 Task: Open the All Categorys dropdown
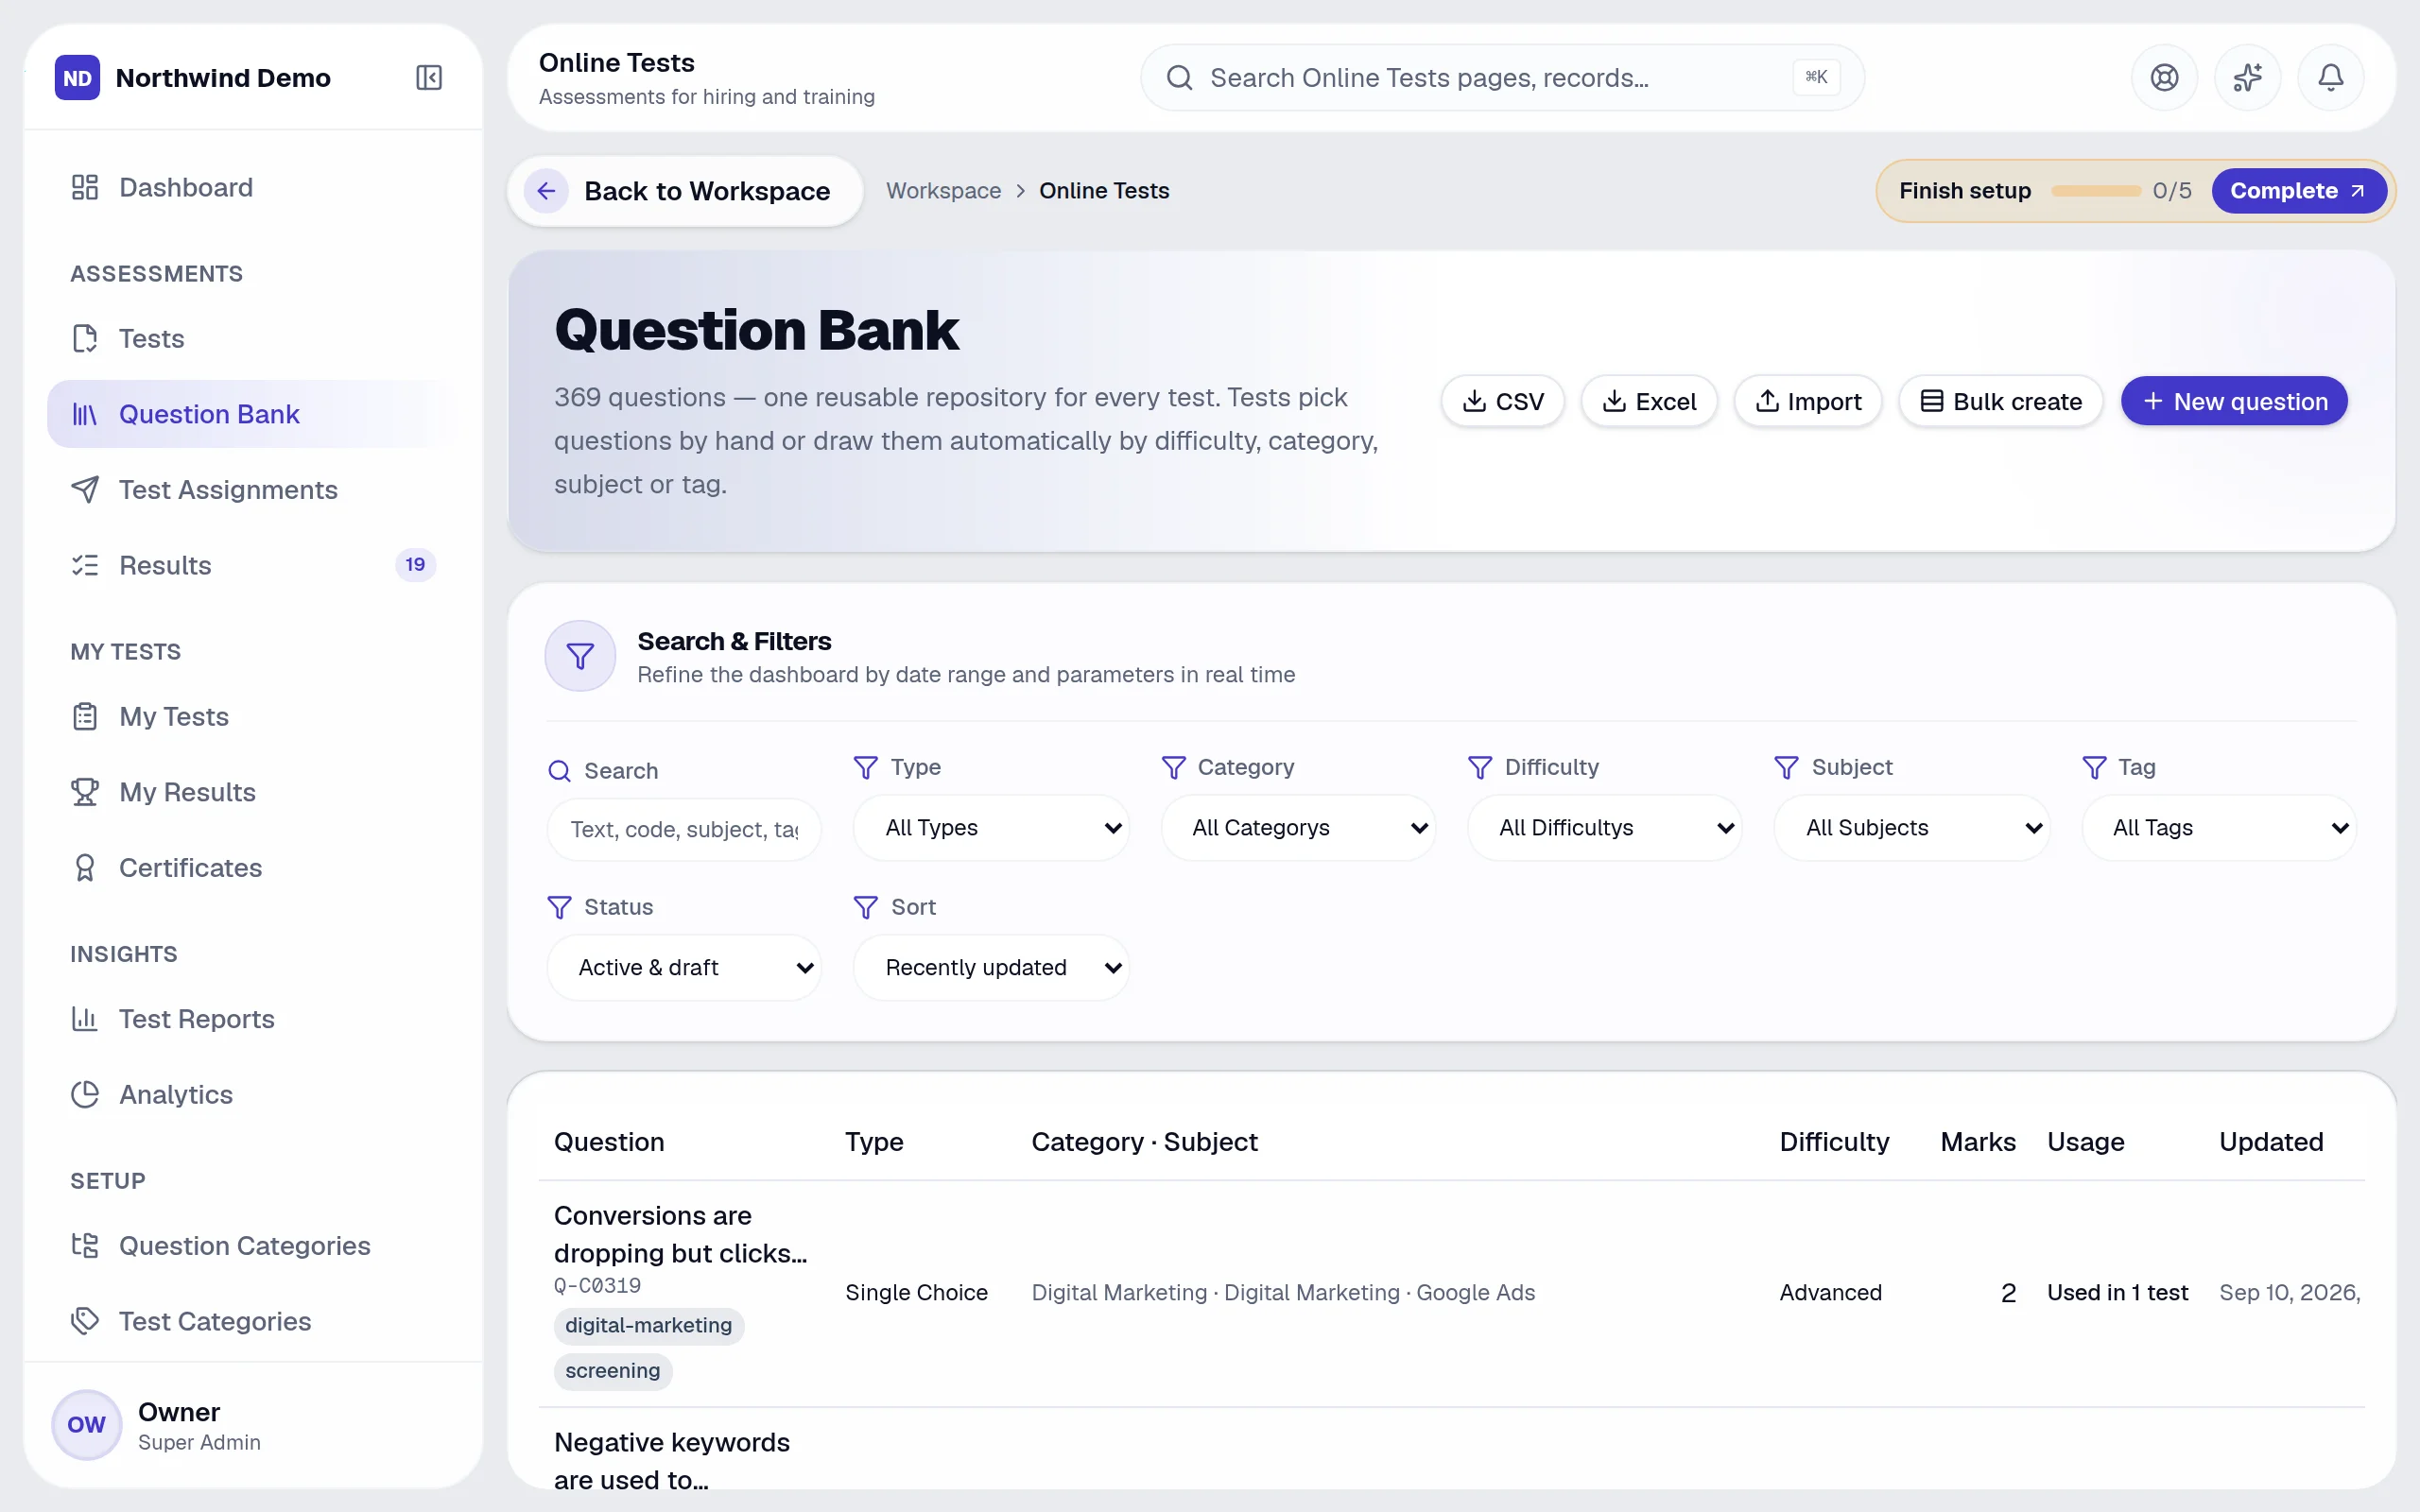point(1298,828)
